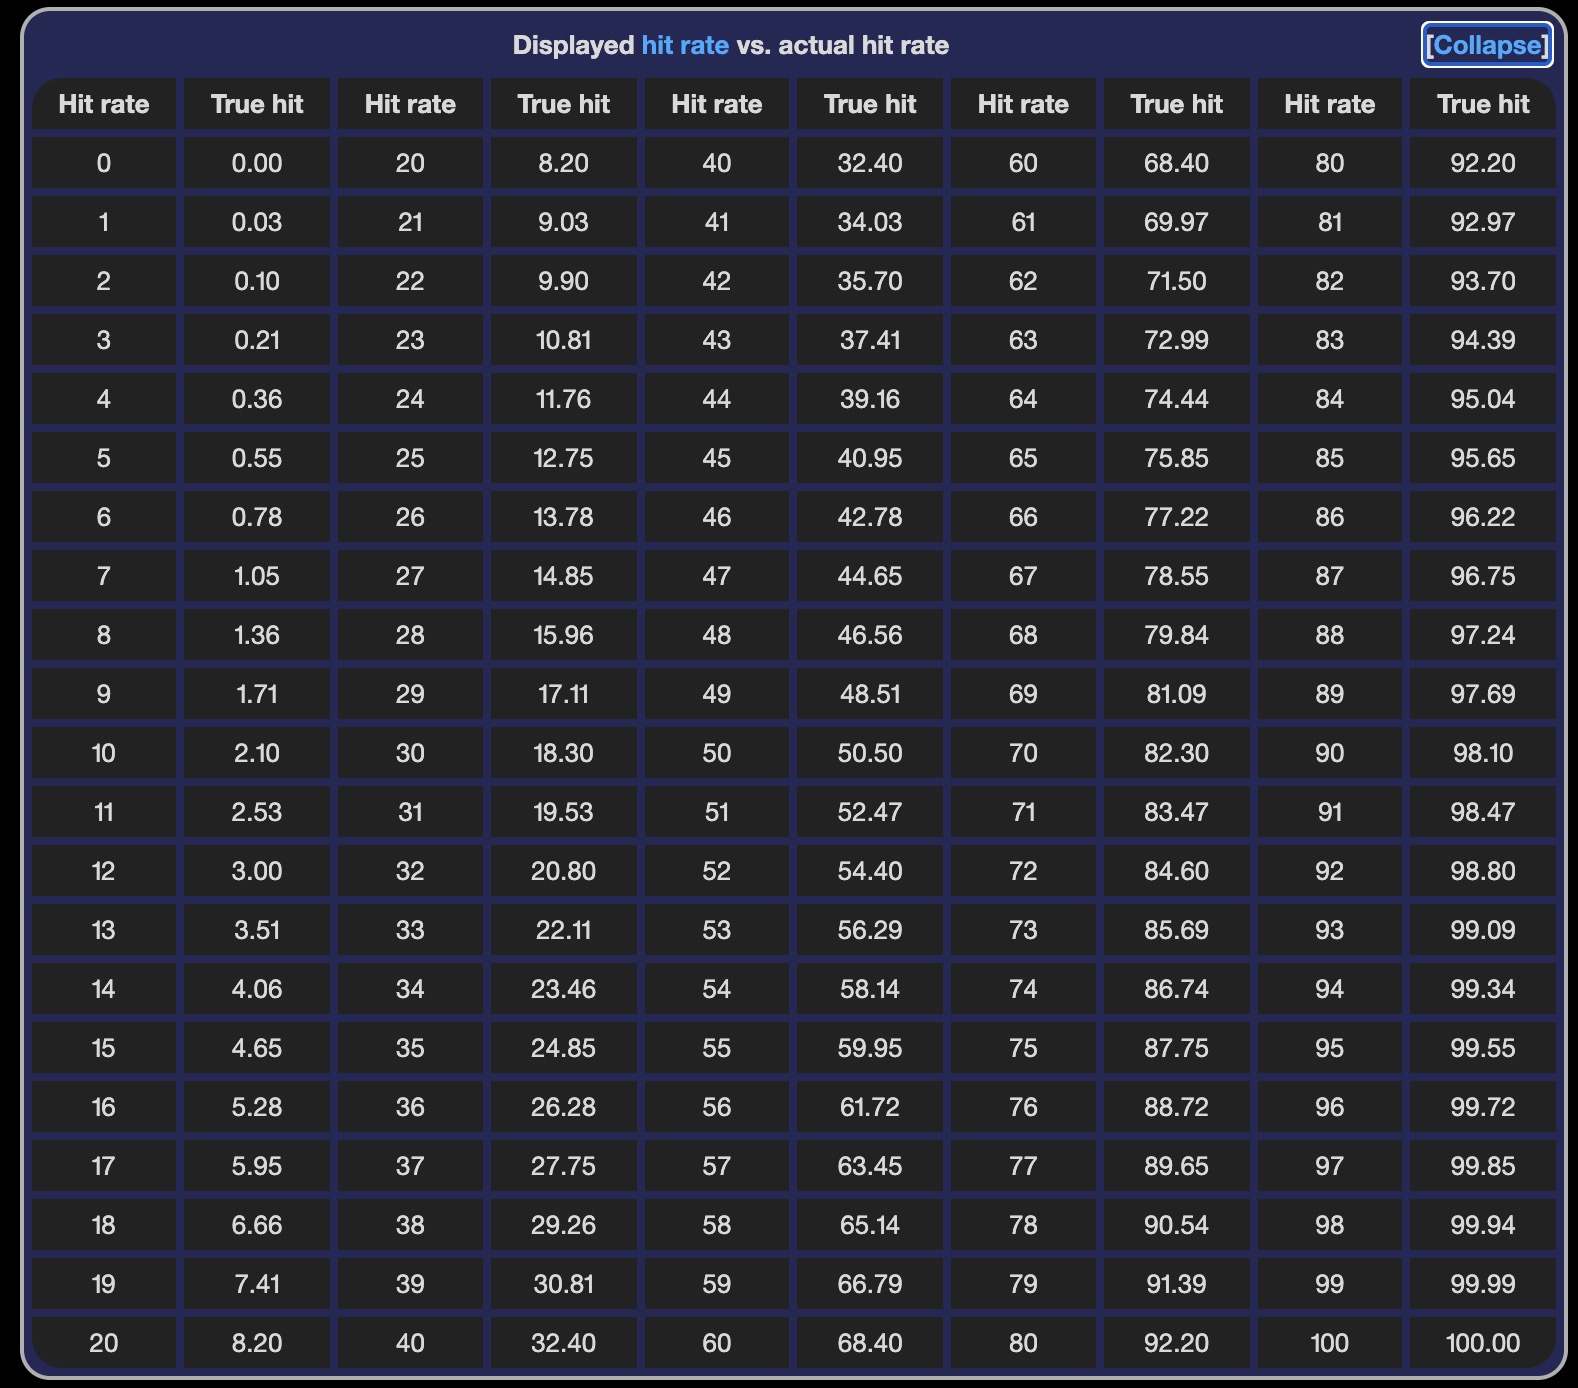Select the true hit value 83.47
1578x1388 pixels.
click(x=1177, y=812)
